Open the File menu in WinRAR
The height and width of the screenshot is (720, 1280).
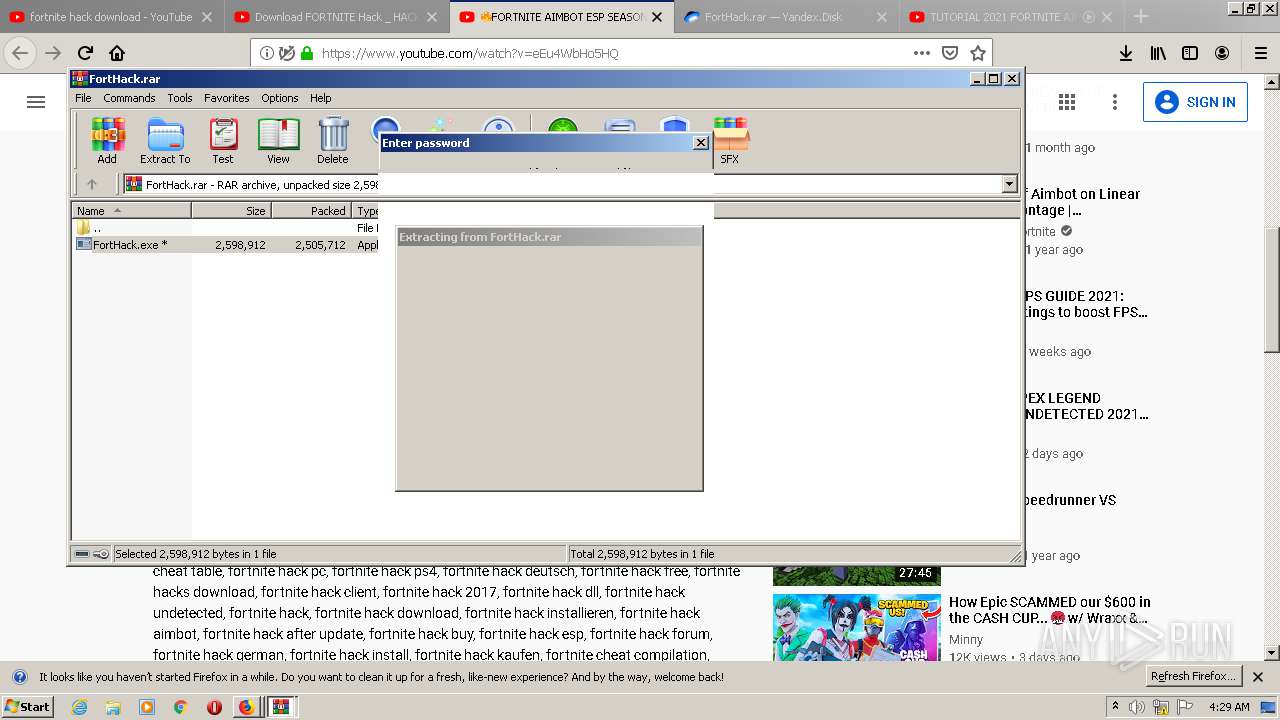pos(83,98)
